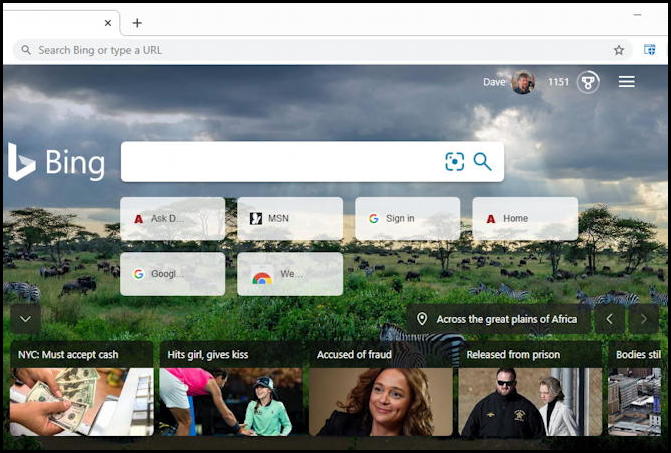Open the browser extension icon beside the star

pos(650,50)
